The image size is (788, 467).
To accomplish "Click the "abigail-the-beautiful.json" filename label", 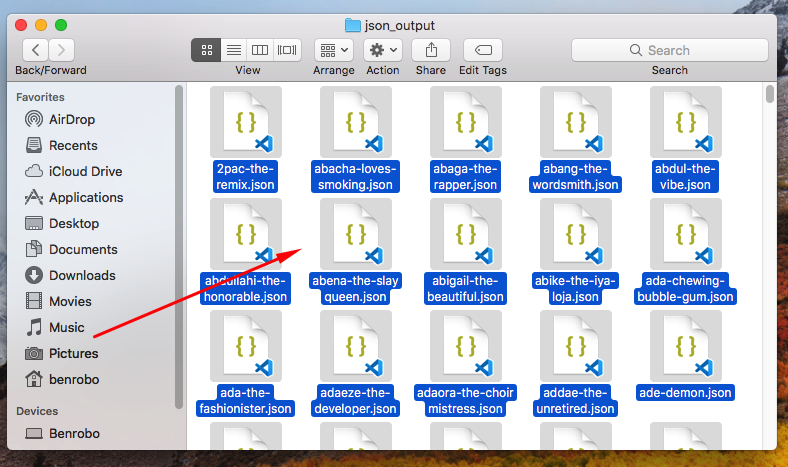I will pos(465,289).
